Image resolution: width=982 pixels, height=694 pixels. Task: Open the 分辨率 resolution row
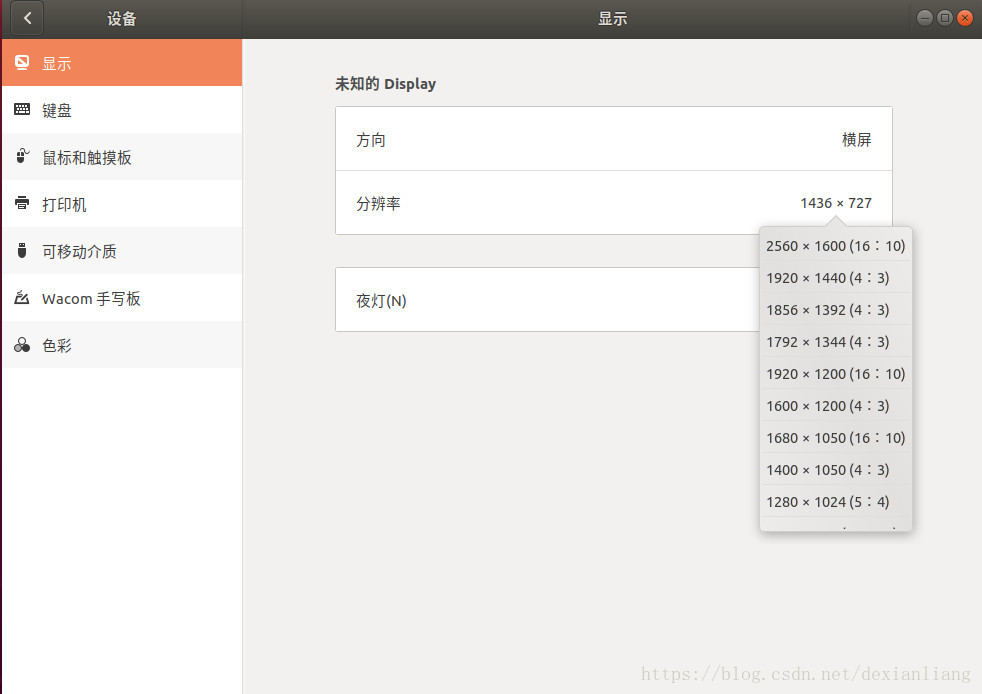[x=614, y=203]
